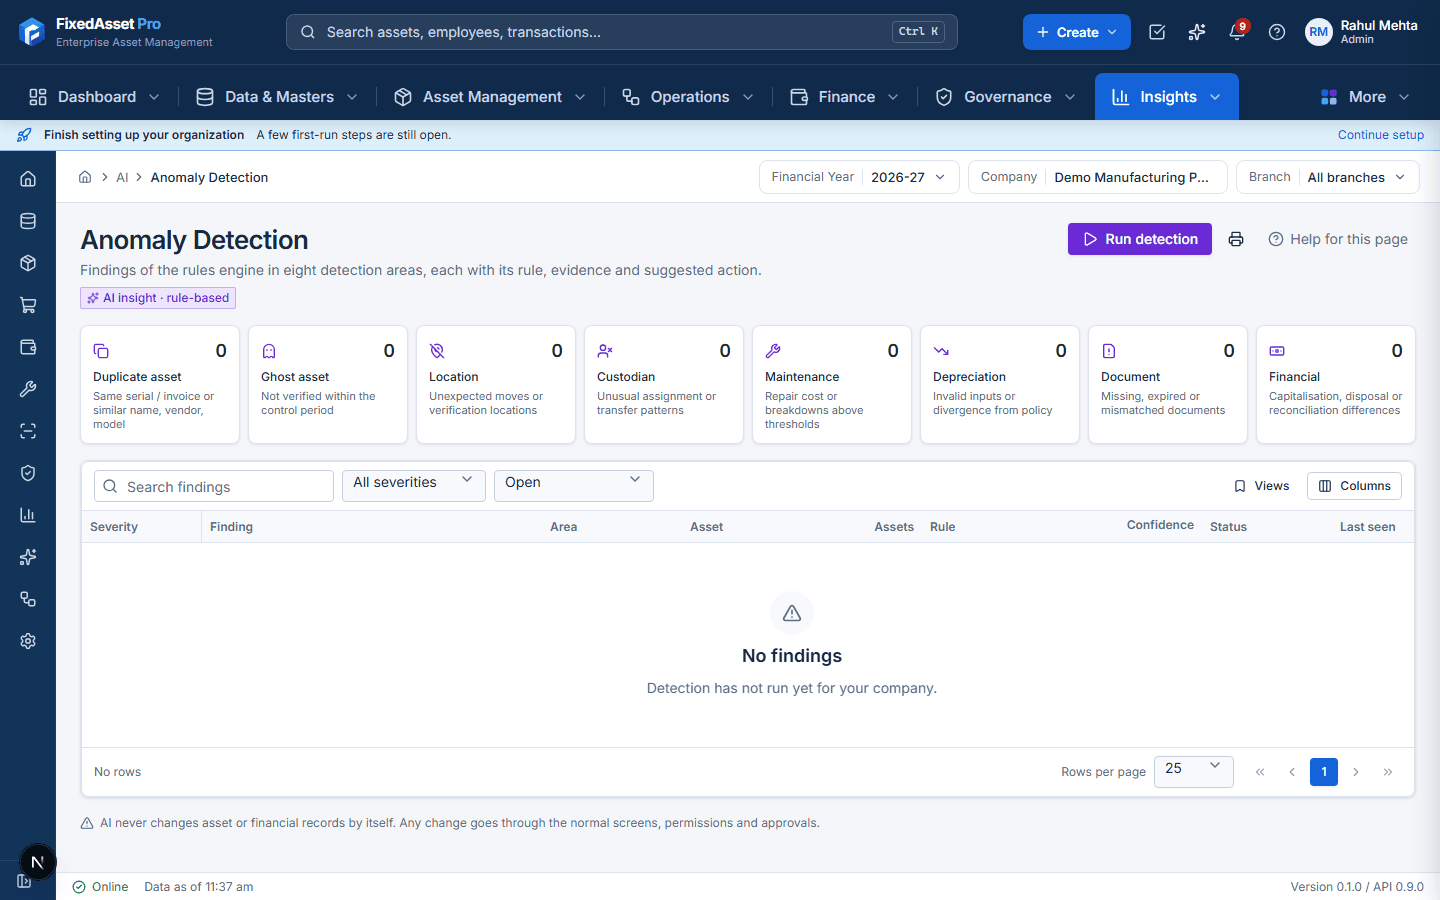Go to home via sidebar house icon

pos(28,179)
